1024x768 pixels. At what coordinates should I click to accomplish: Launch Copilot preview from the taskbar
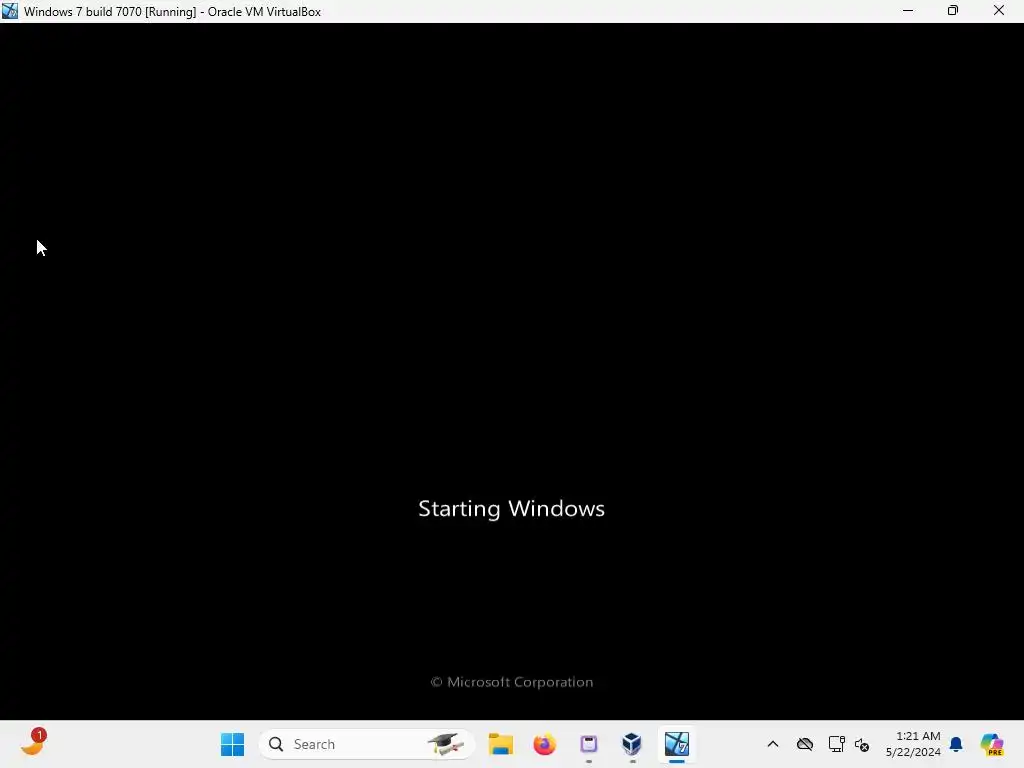click(x=991, y=744)
